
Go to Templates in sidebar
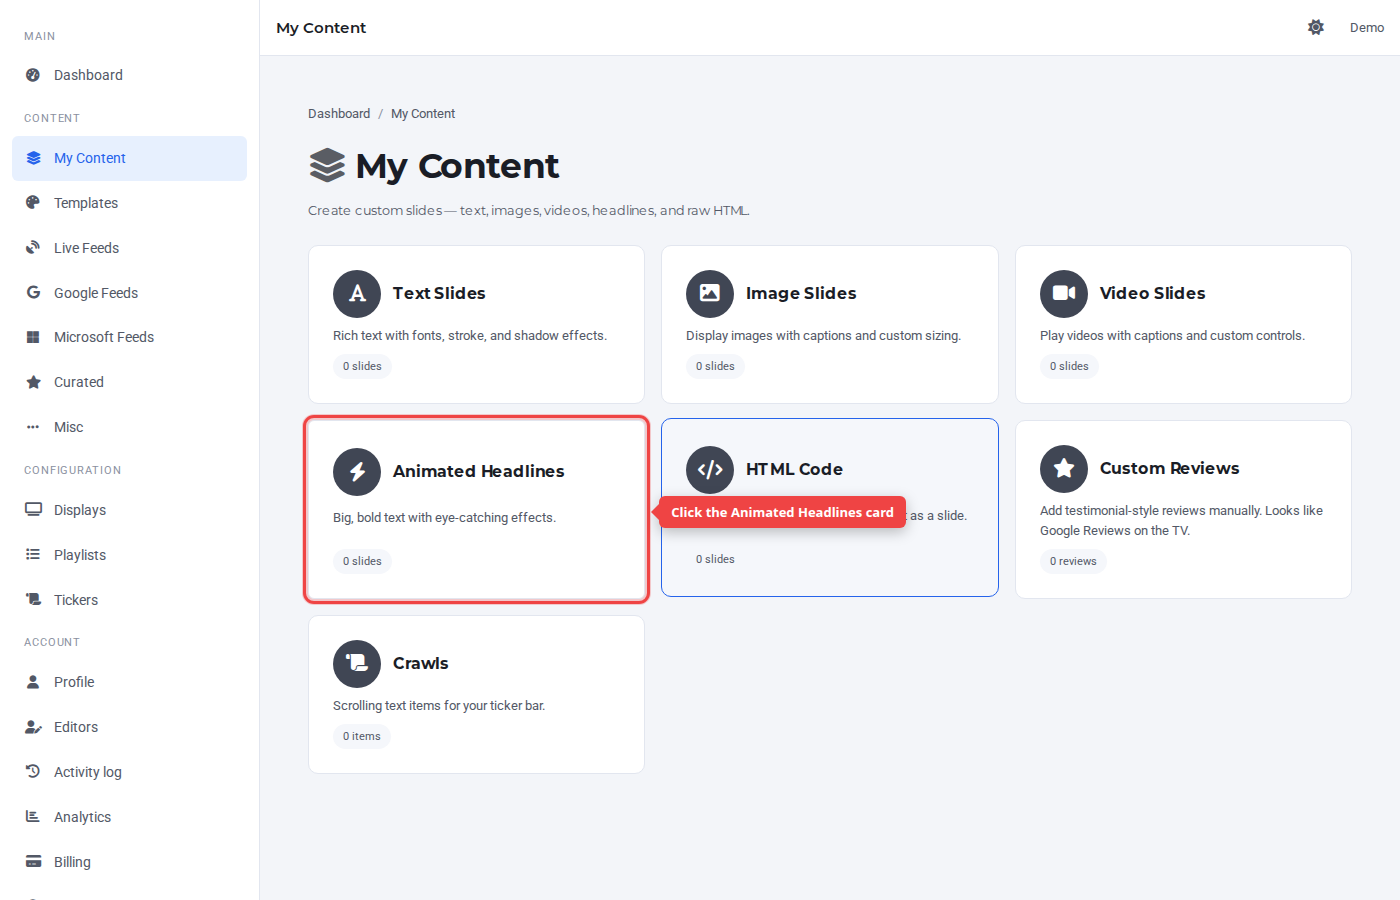tap(130, 203)
